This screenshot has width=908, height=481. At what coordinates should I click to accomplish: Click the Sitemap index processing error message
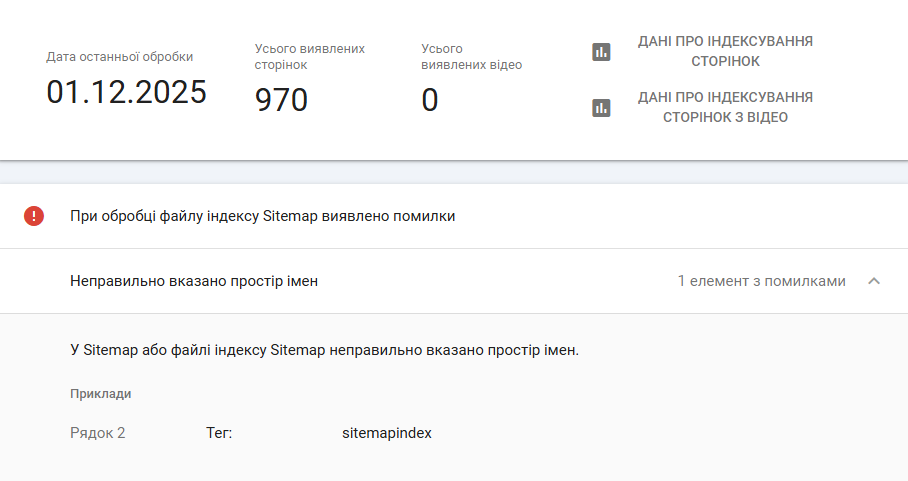point(262,216)
